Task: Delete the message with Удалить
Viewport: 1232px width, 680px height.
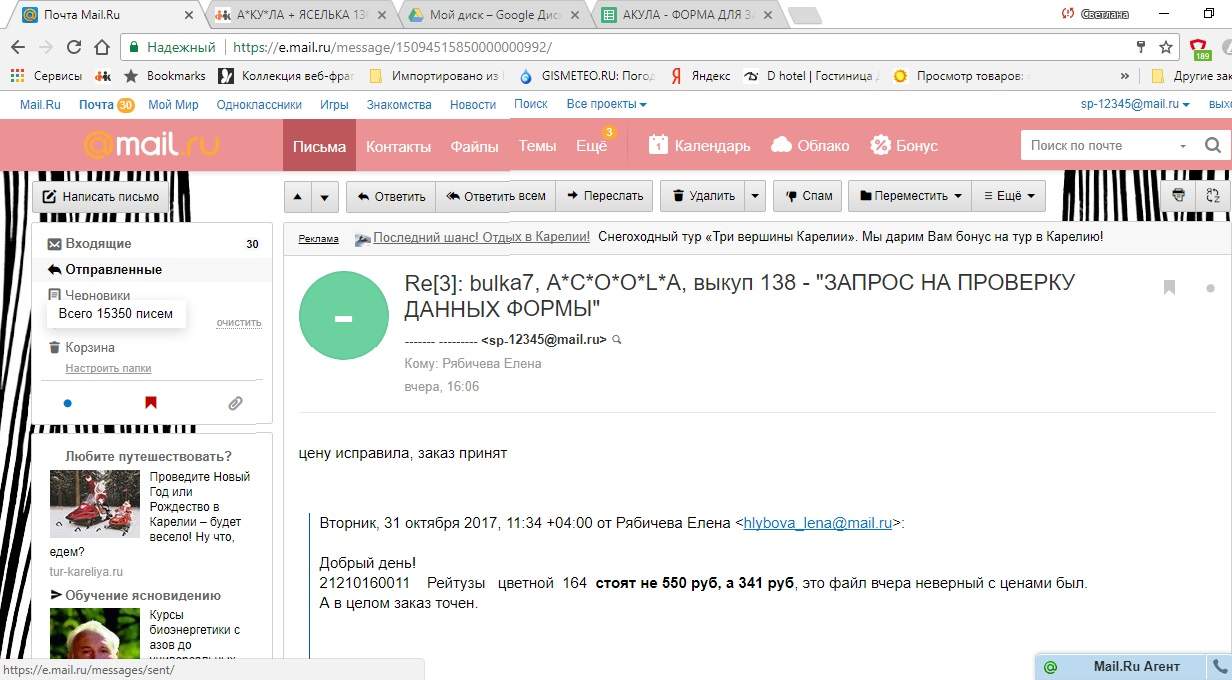Action: point(703,196)
